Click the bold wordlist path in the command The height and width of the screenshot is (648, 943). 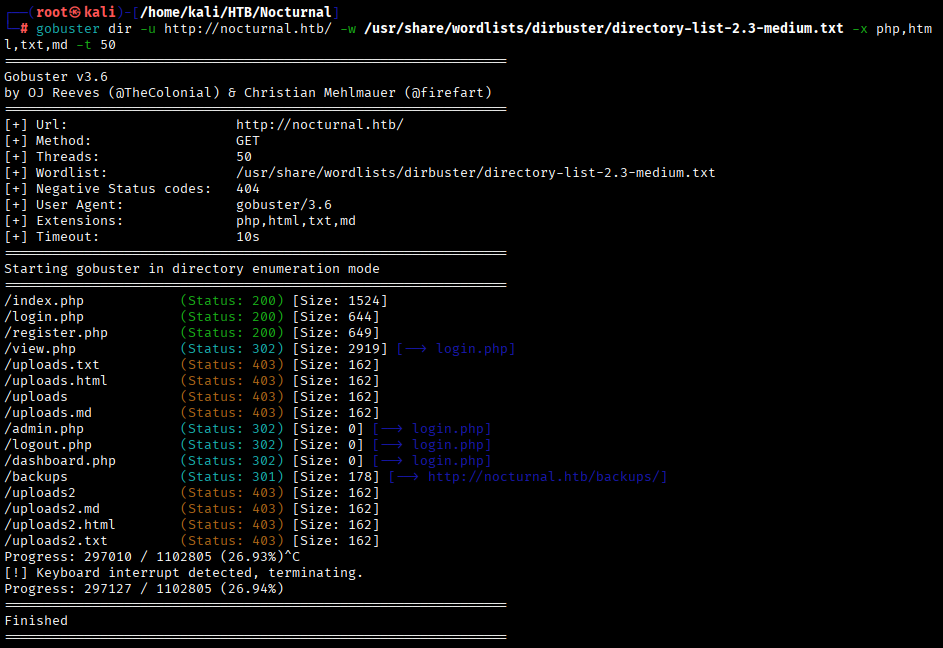pyautogui.click(x=604, y=28)
